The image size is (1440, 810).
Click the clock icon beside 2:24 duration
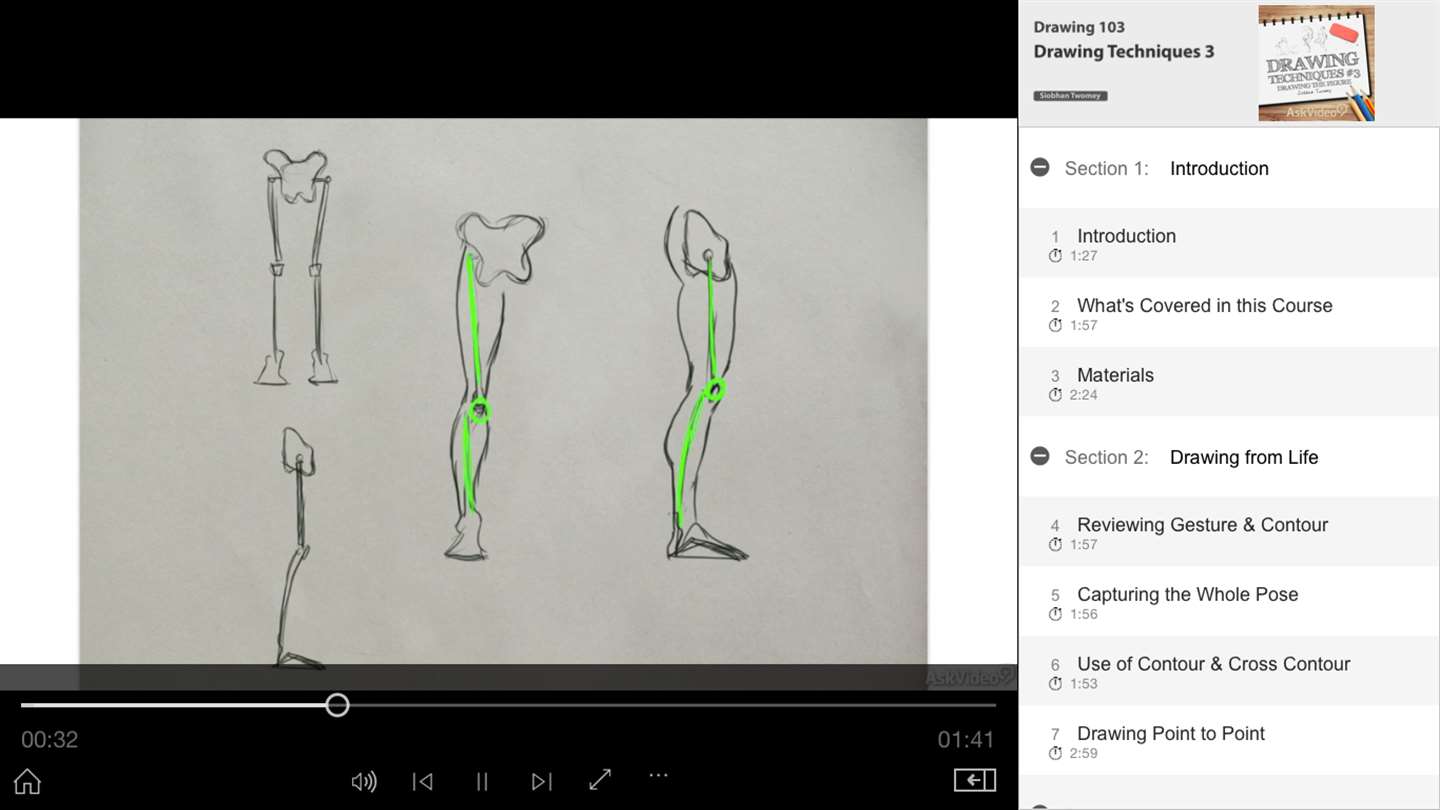1055,395
